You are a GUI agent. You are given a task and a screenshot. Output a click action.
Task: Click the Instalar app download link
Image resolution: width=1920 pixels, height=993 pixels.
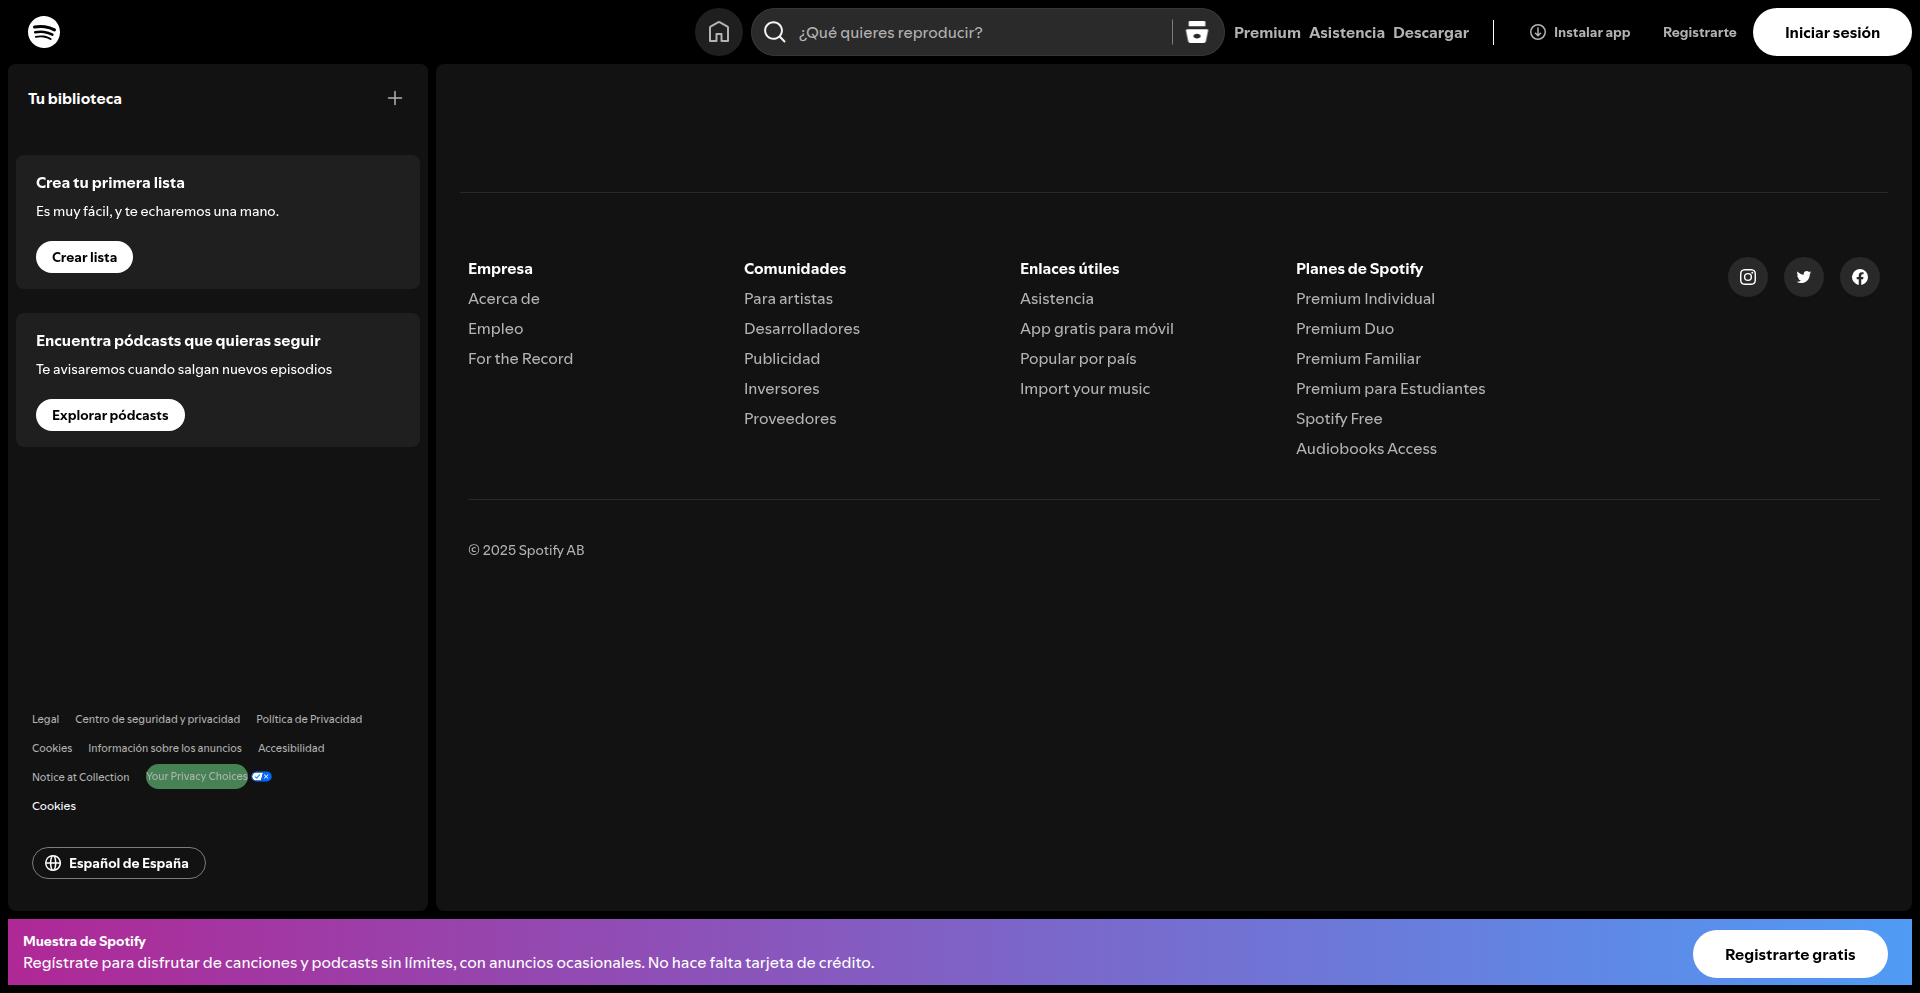pos(1580,32)
